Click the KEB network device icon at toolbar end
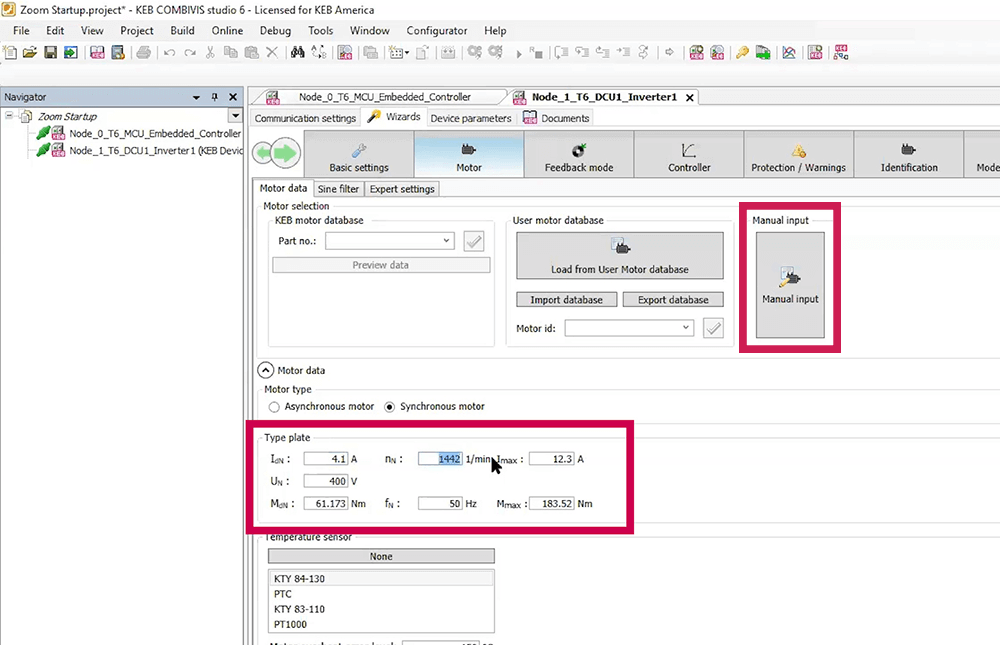Screen dimensions: 1000x645 pyautogui.click(x=841, y=52)
